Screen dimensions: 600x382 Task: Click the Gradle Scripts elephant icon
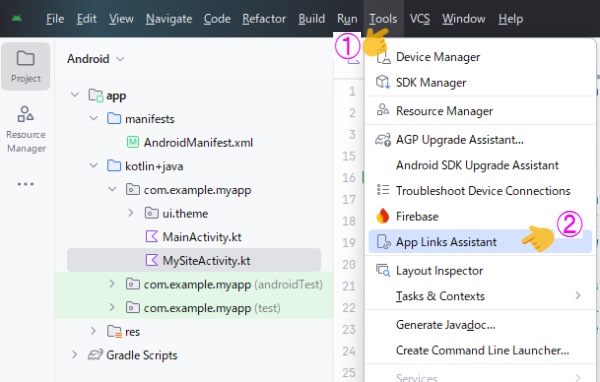[96, 355]
